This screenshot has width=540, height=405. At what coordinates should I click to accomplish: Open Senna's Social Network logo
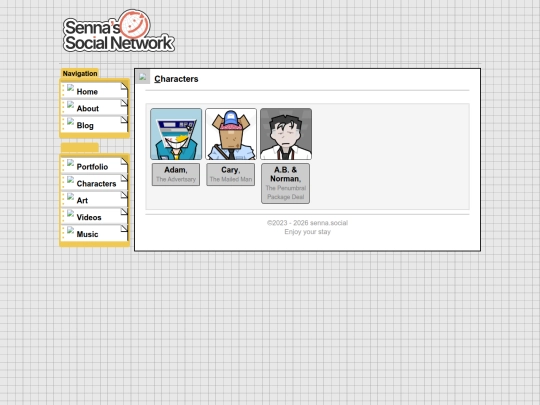click(x=119, y=31)
